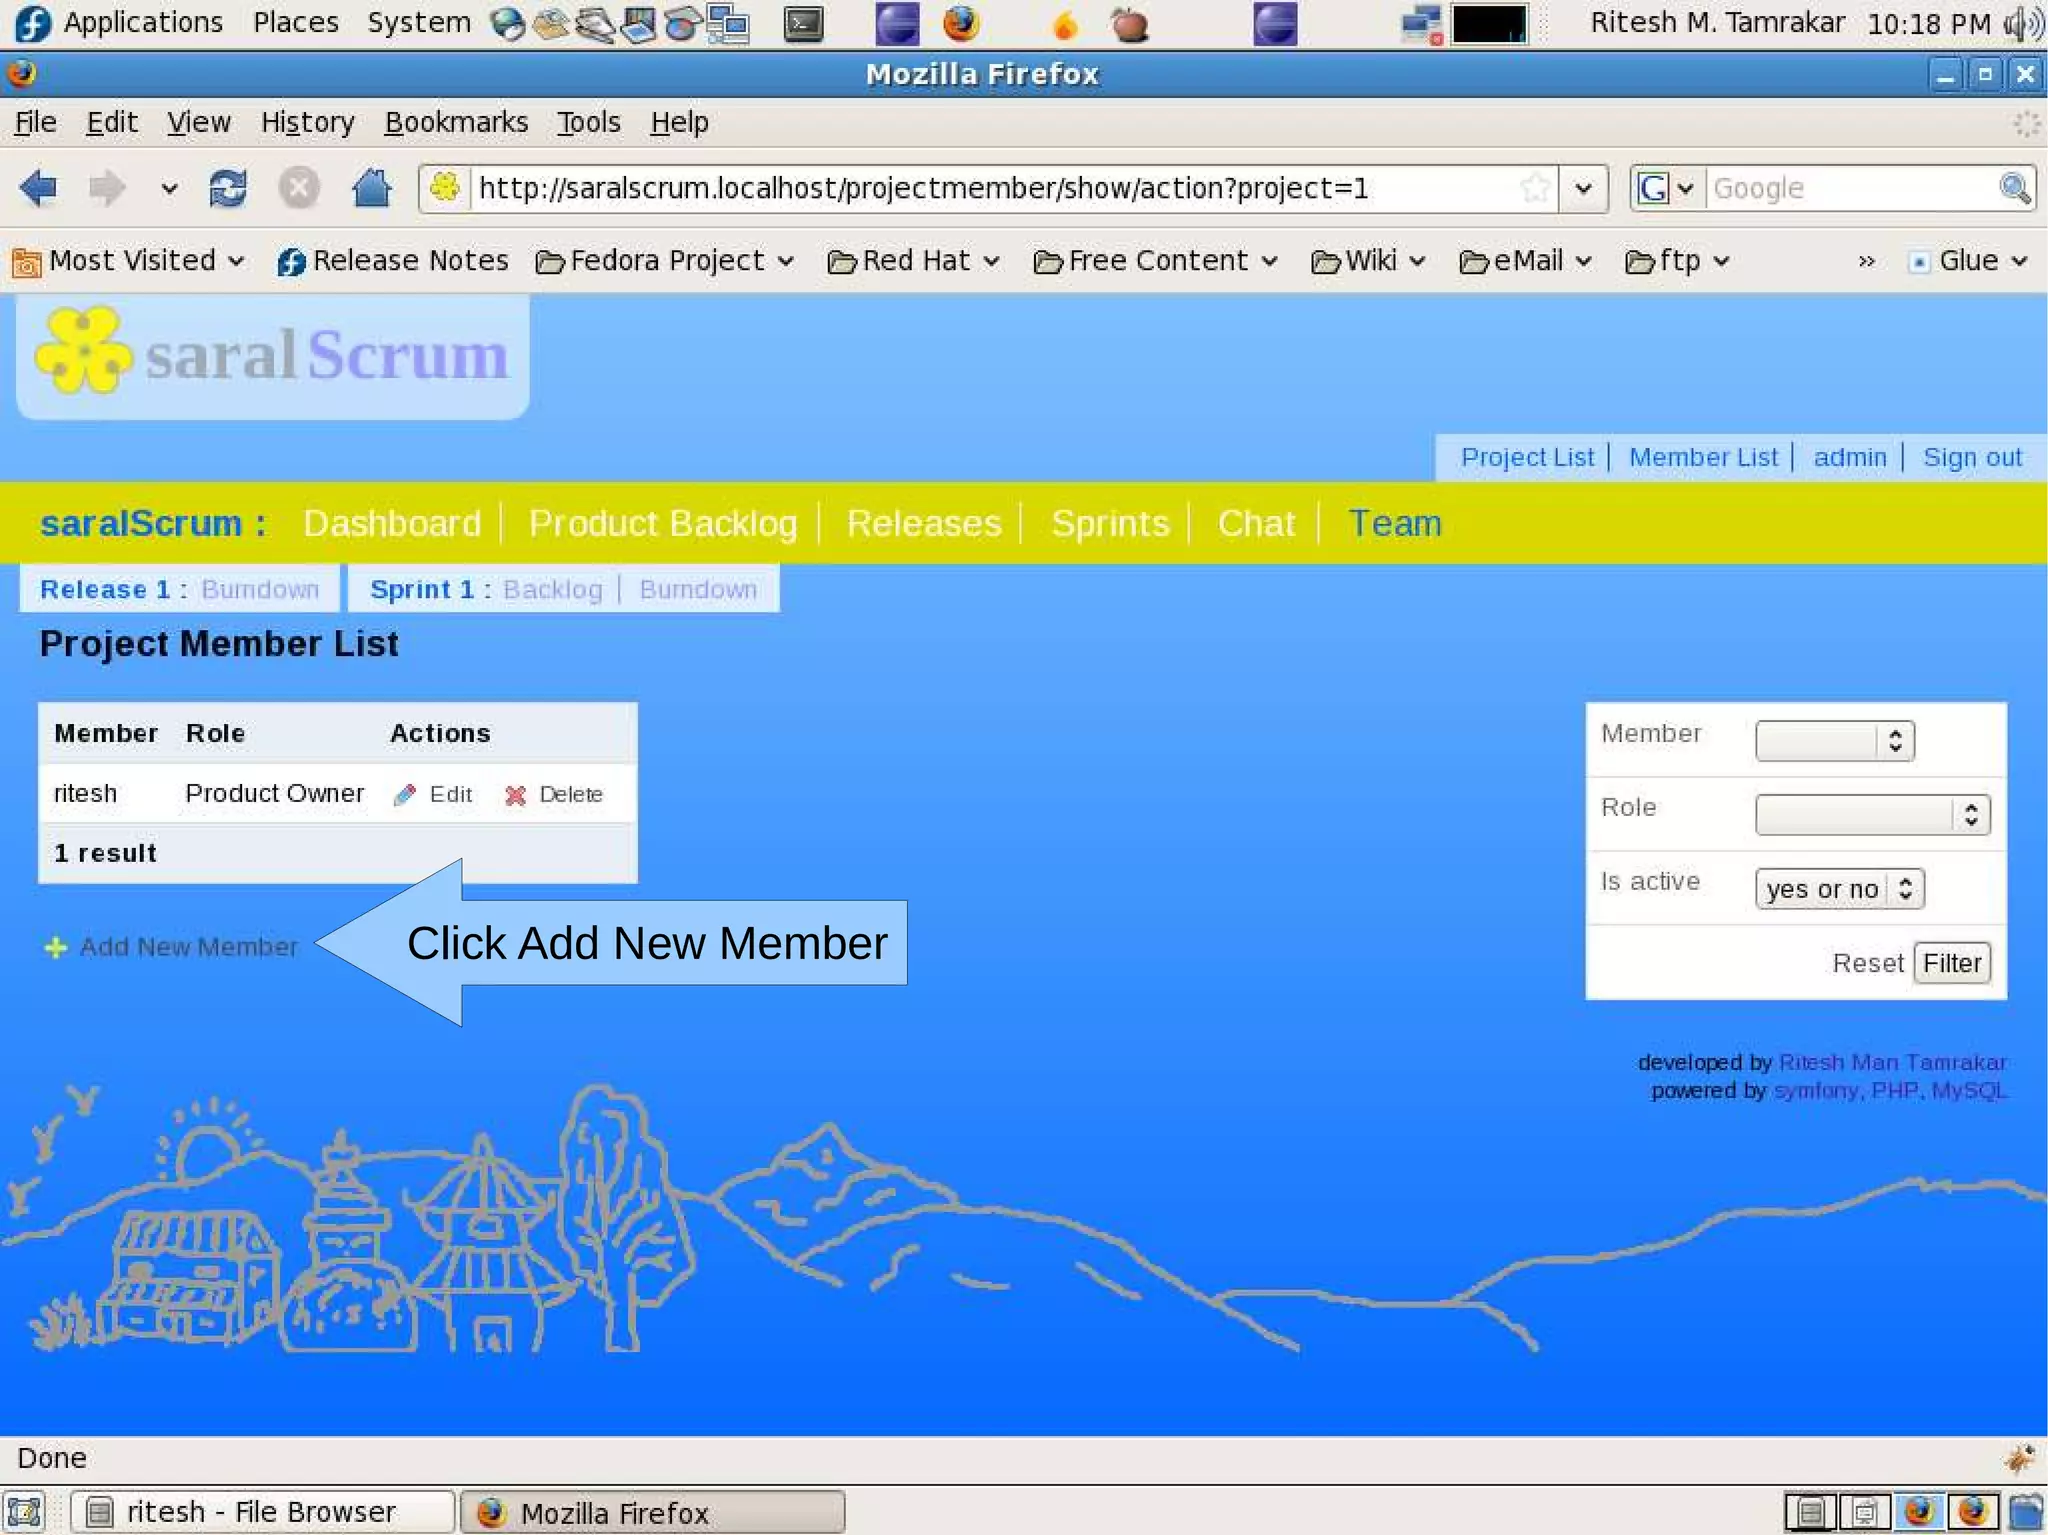2048x1535 pixels.
Task: Click the Ritesh Man Tamrakar developer link
Action: point(1892,1062)
